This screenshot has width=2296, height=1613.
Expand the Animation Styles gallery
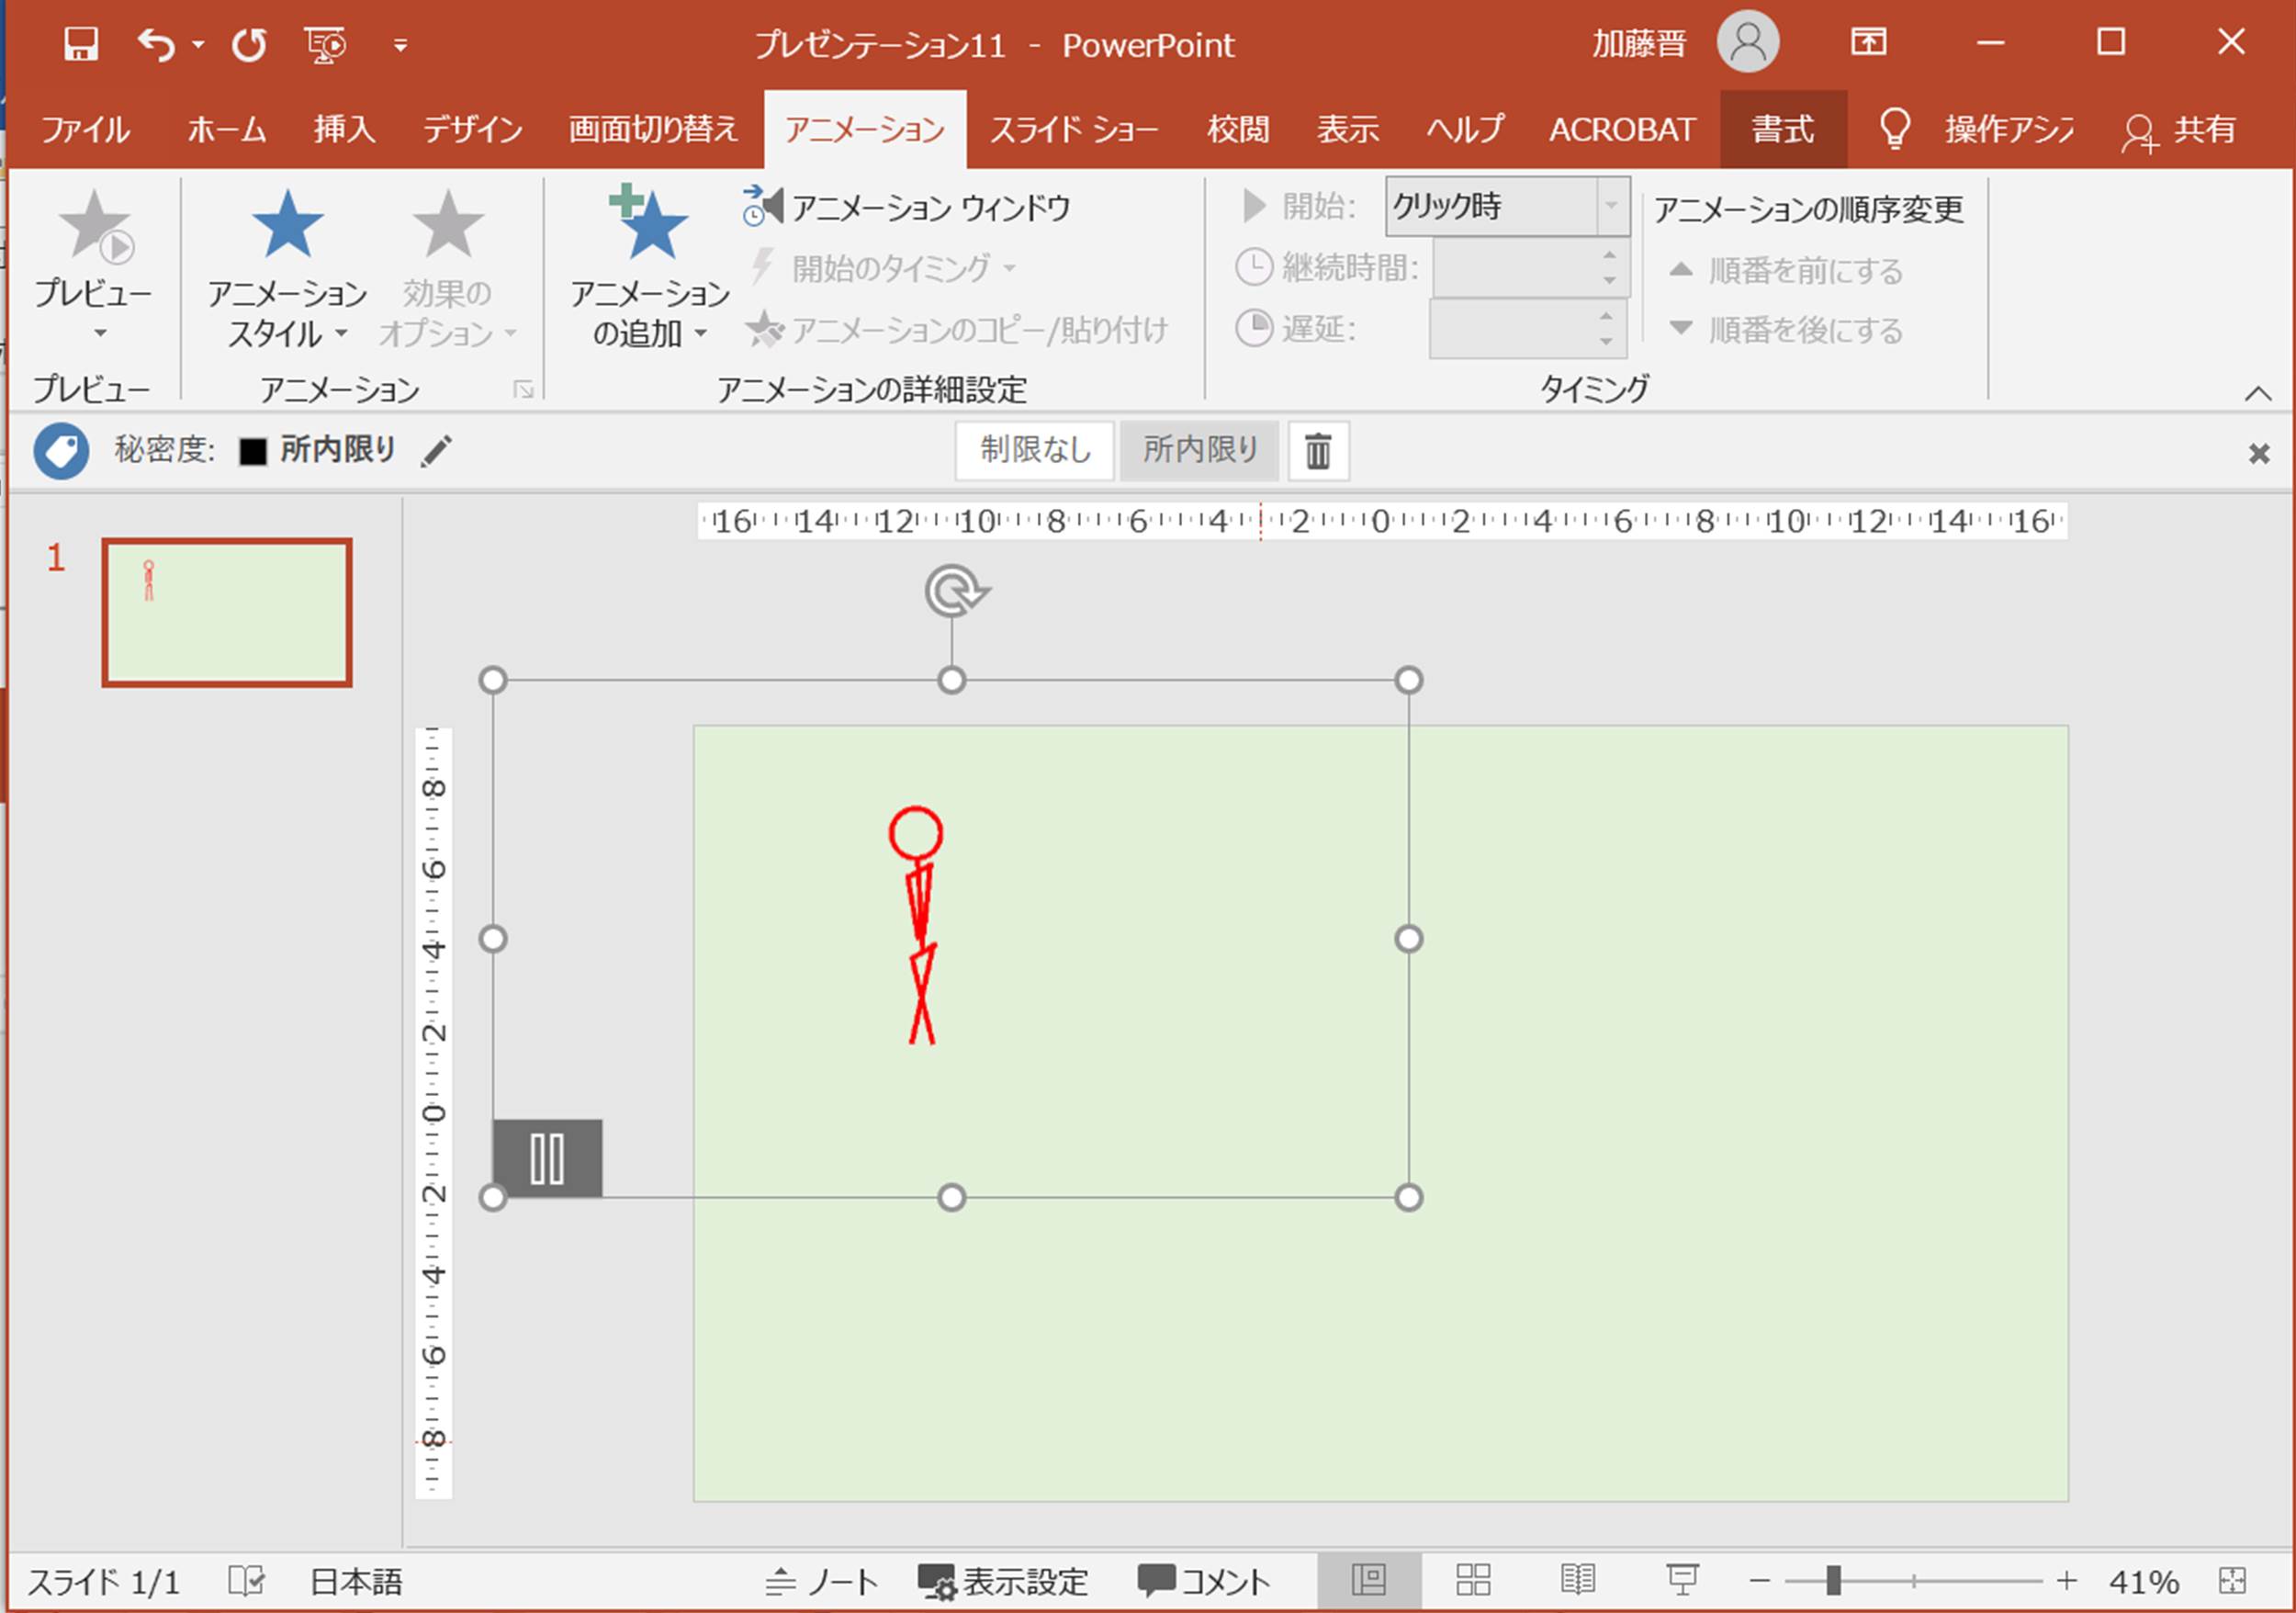[x=287, y=268]
